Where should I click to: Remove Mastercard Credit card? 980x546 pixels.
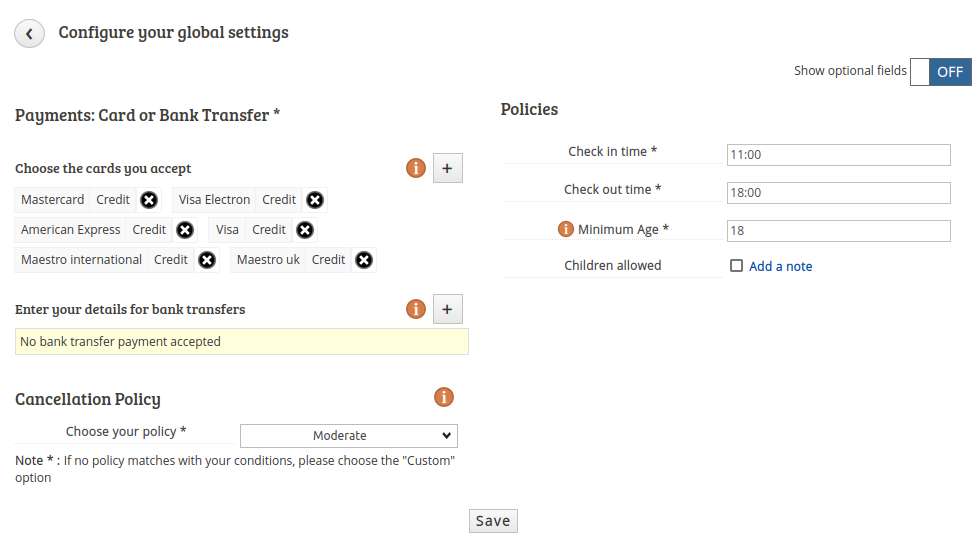click(149, 200)
